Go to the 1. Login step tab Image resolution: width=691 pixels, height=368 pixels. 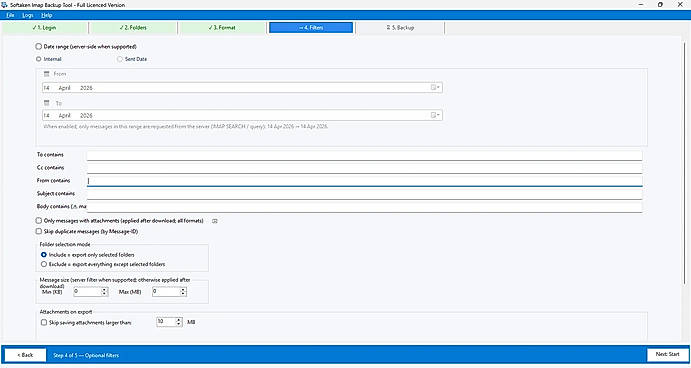click(x=45, y=28)
